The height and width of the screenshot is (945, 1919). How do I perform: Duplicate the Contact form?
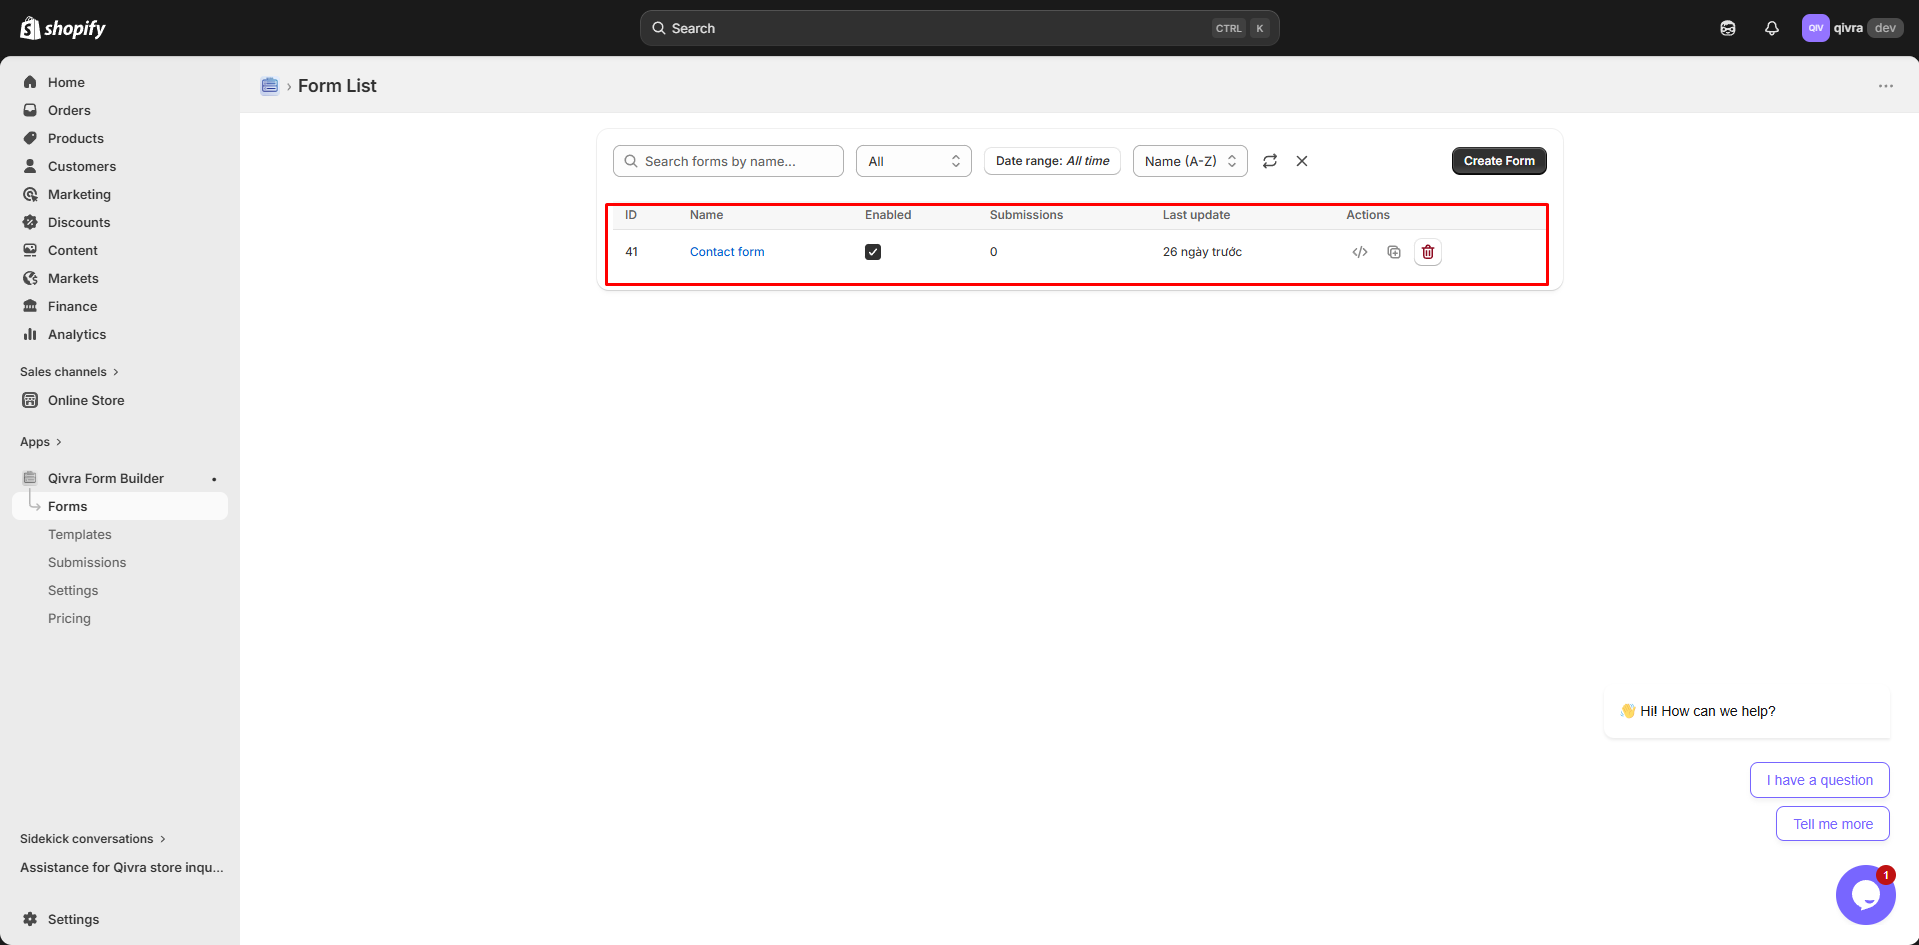1394,252
